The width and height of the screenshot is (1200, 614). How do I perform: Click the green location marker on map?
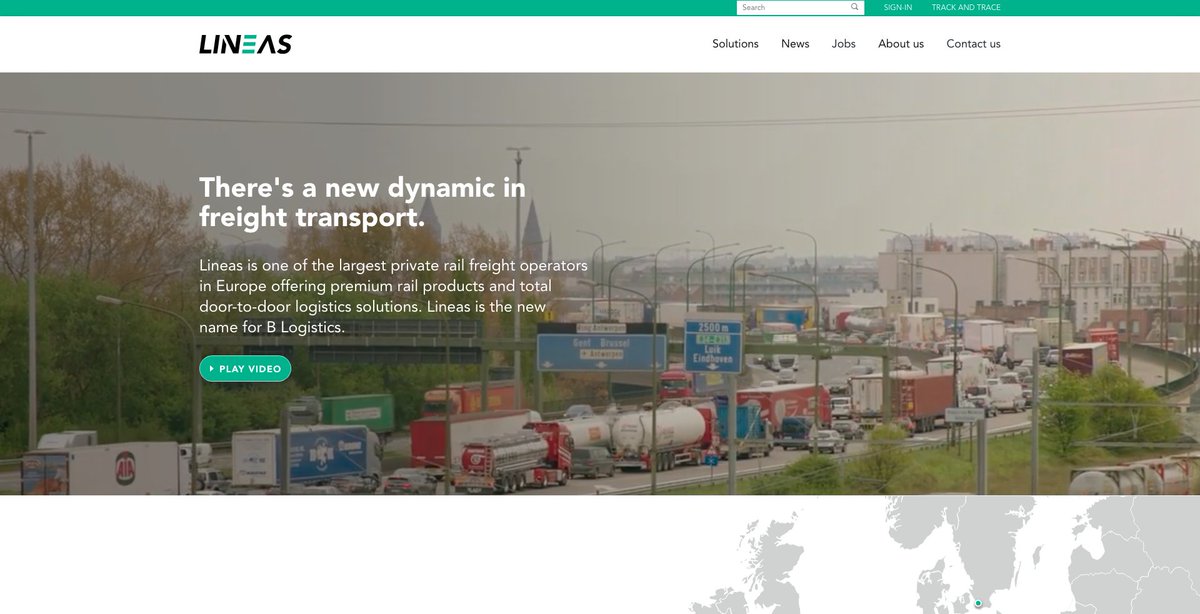click(x=978, y=603)
